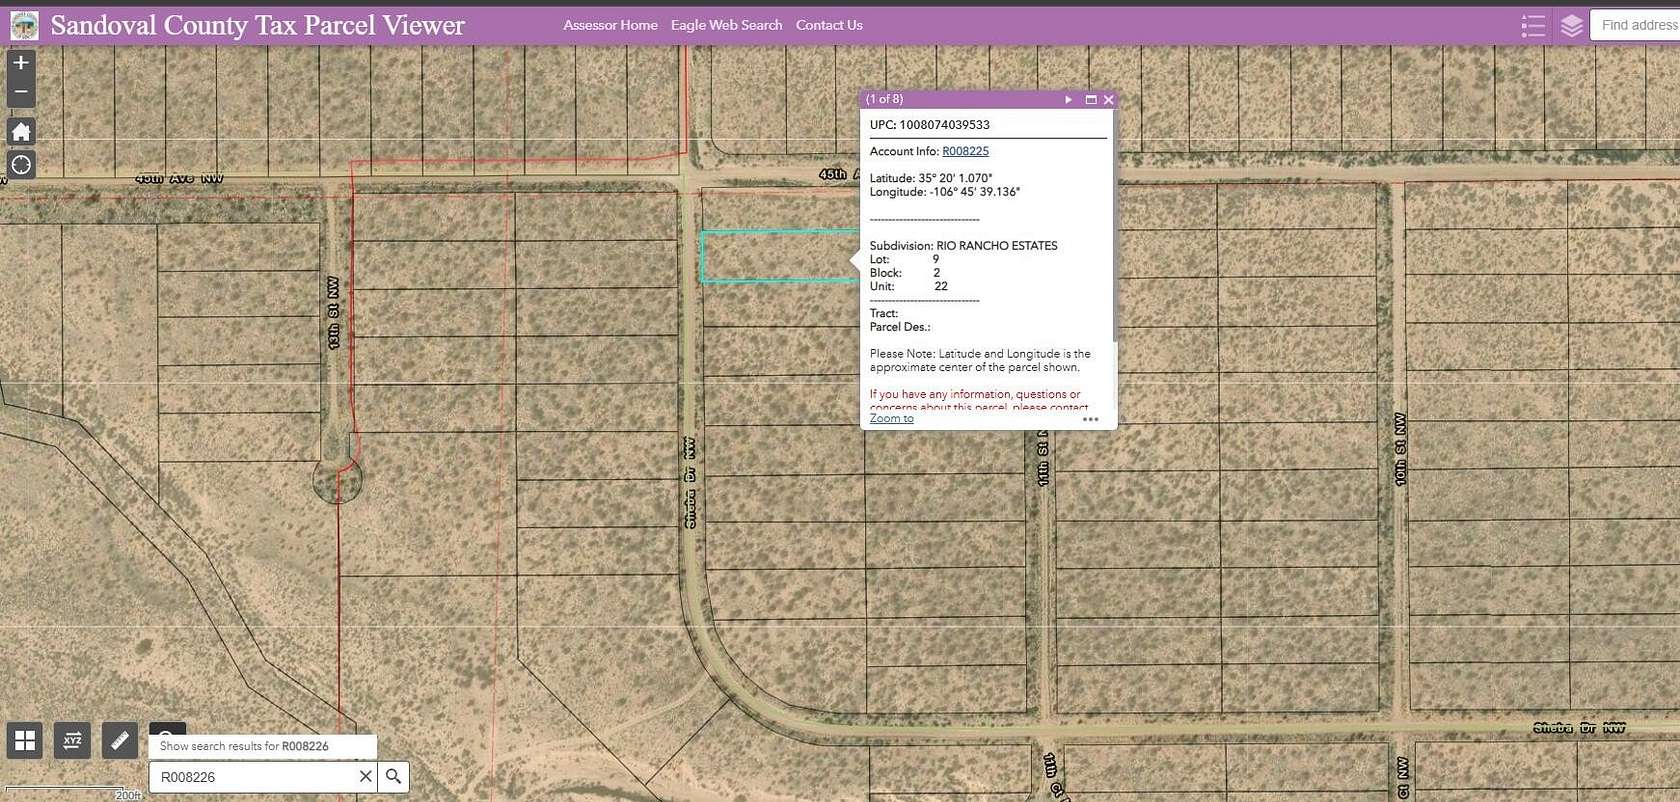The width and height of the screenshot is (1680, 802).
Task: Close the parcel info popup
Action: pyautogui.click(x=1108, y=99)
